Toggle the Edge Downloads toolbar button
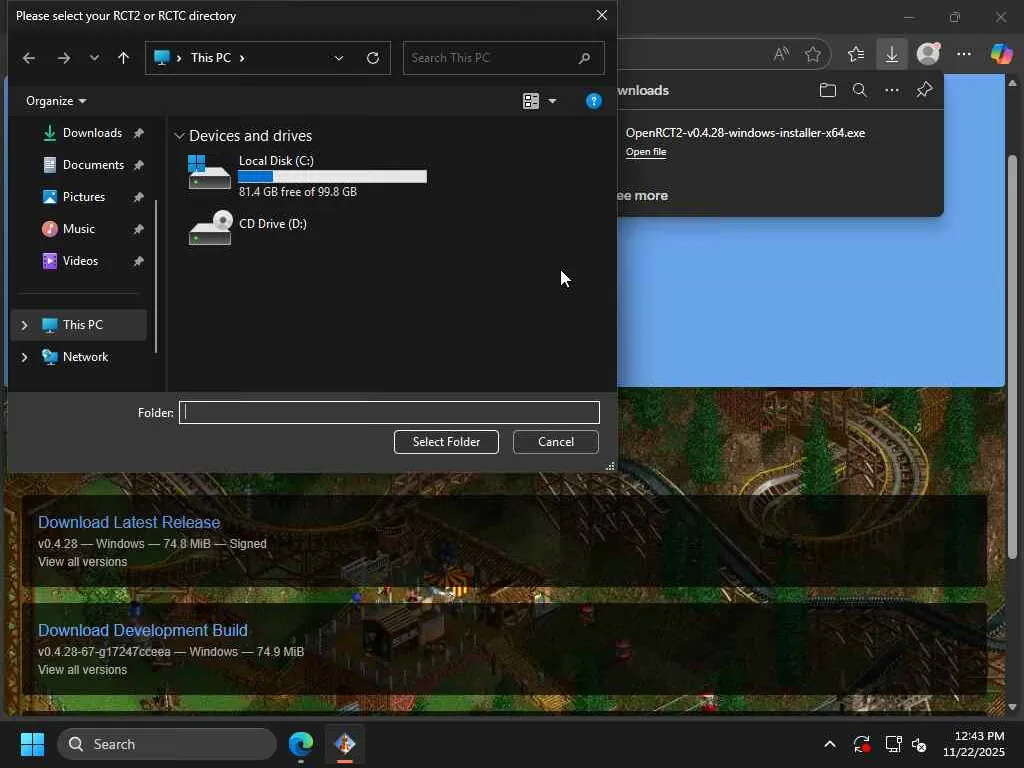1024x768 pixels. click(891, 54)
